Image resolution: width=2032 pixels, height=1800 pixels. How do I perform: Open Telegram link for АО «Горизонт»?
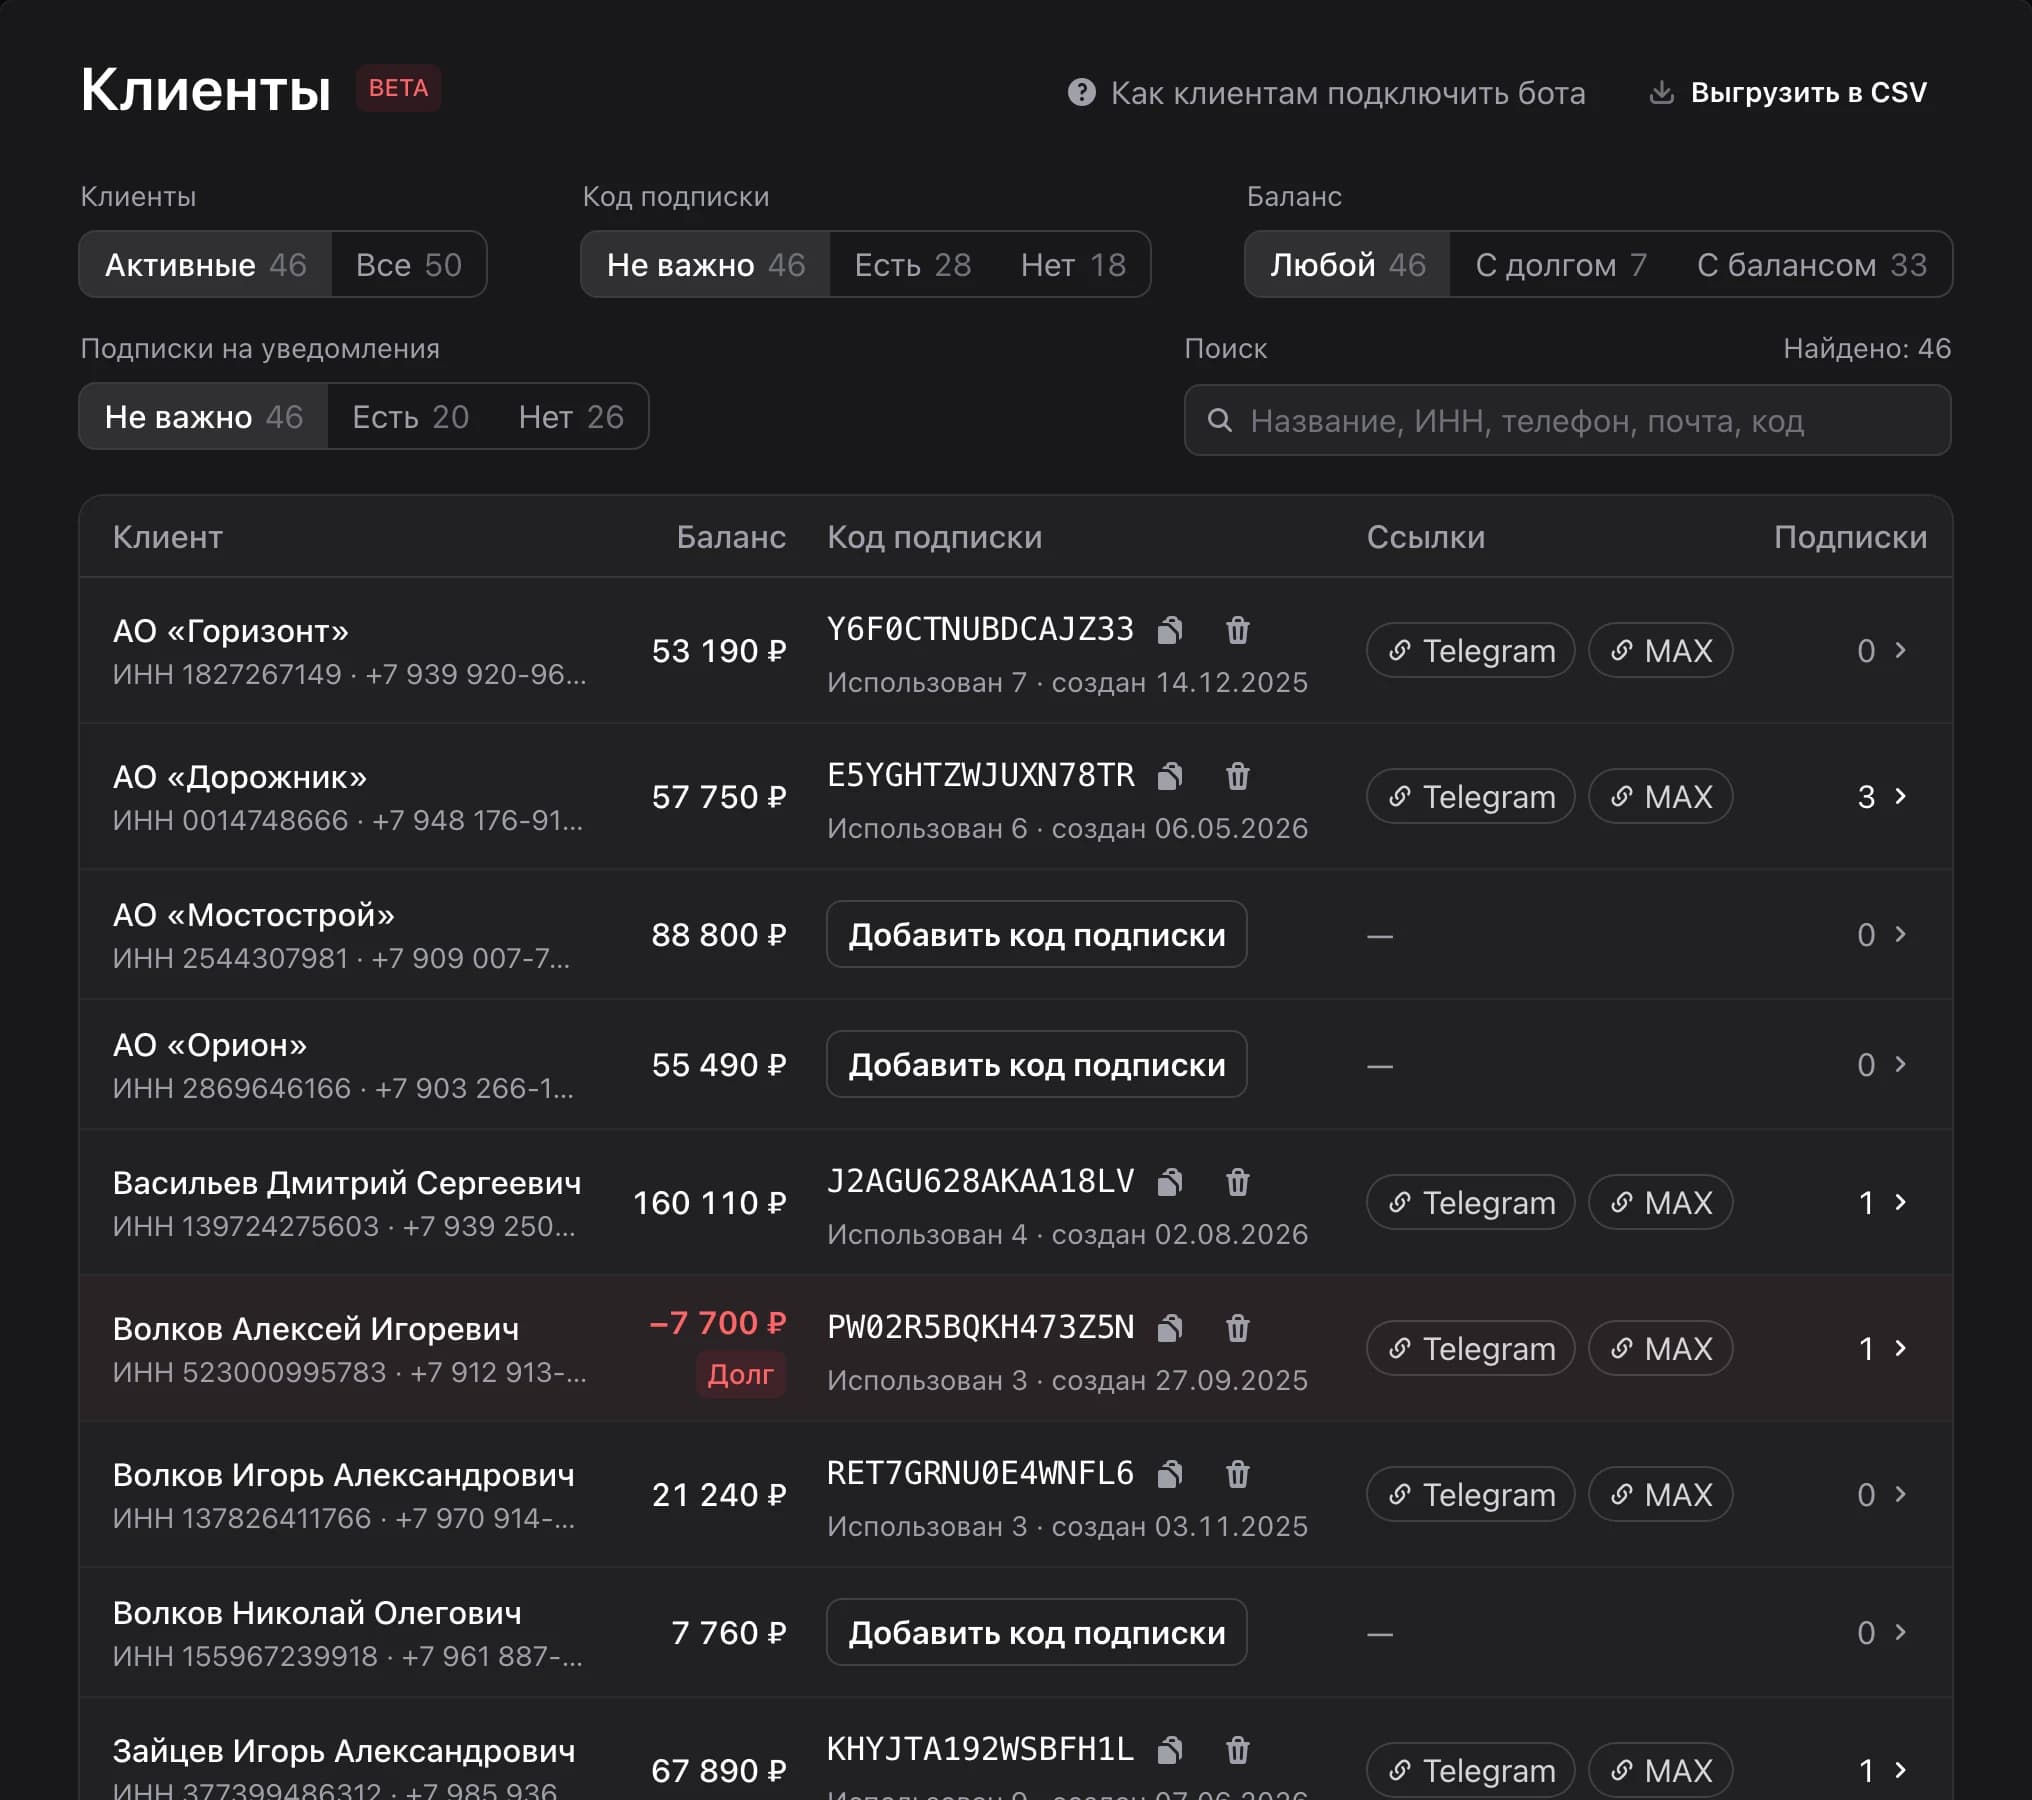click(x=1471, y=651)
